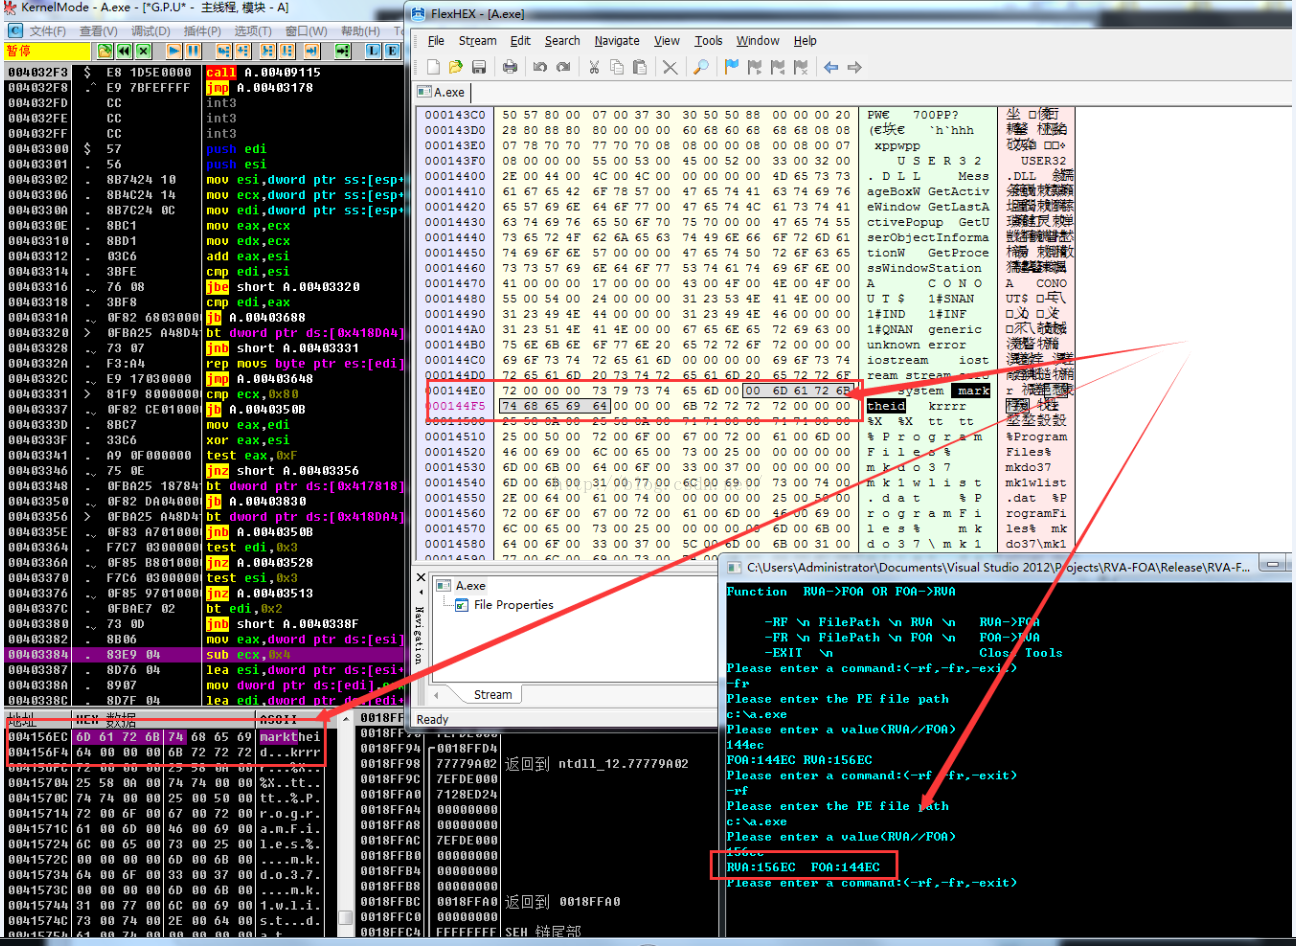Click Print icon in FlexHEX toolbar
1296x946 pixels.
510,67
